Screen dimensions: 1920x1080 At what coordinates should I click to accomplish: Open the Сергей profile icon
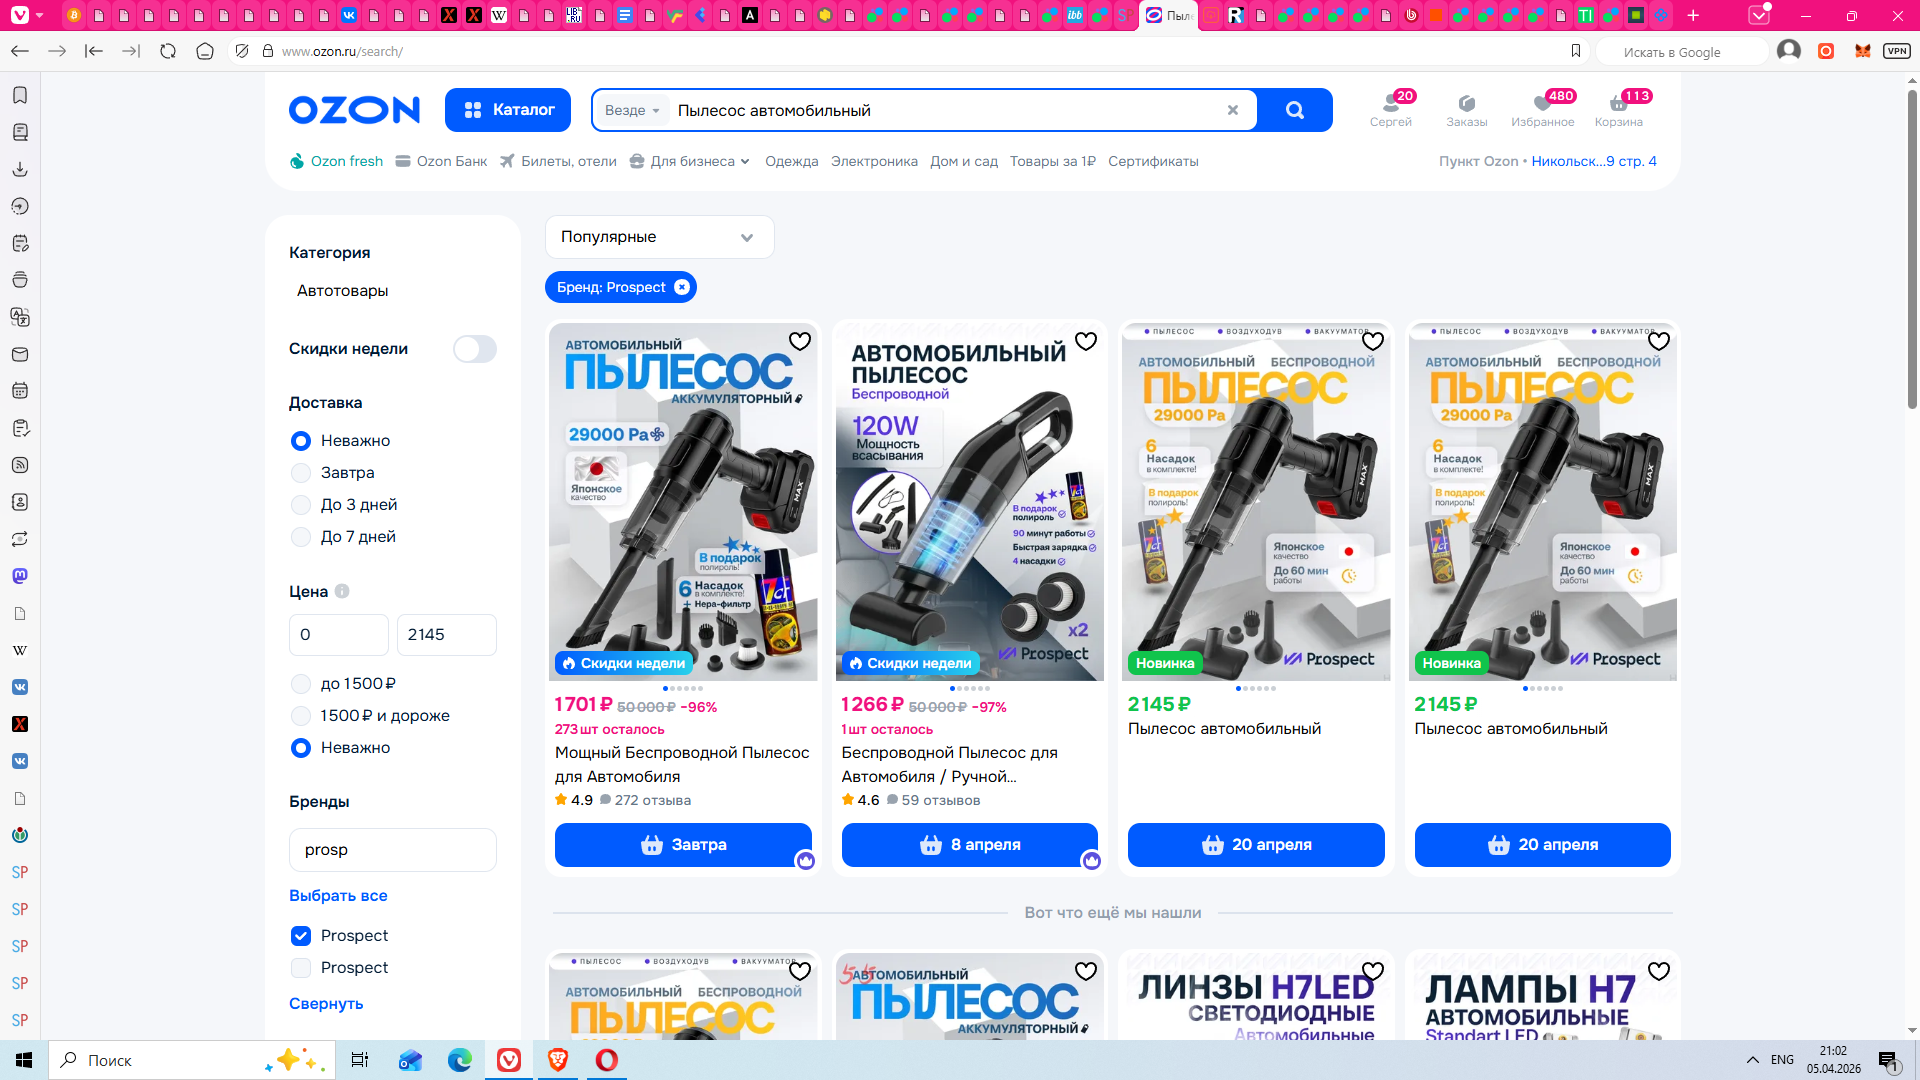click(x=1390, y=109)
